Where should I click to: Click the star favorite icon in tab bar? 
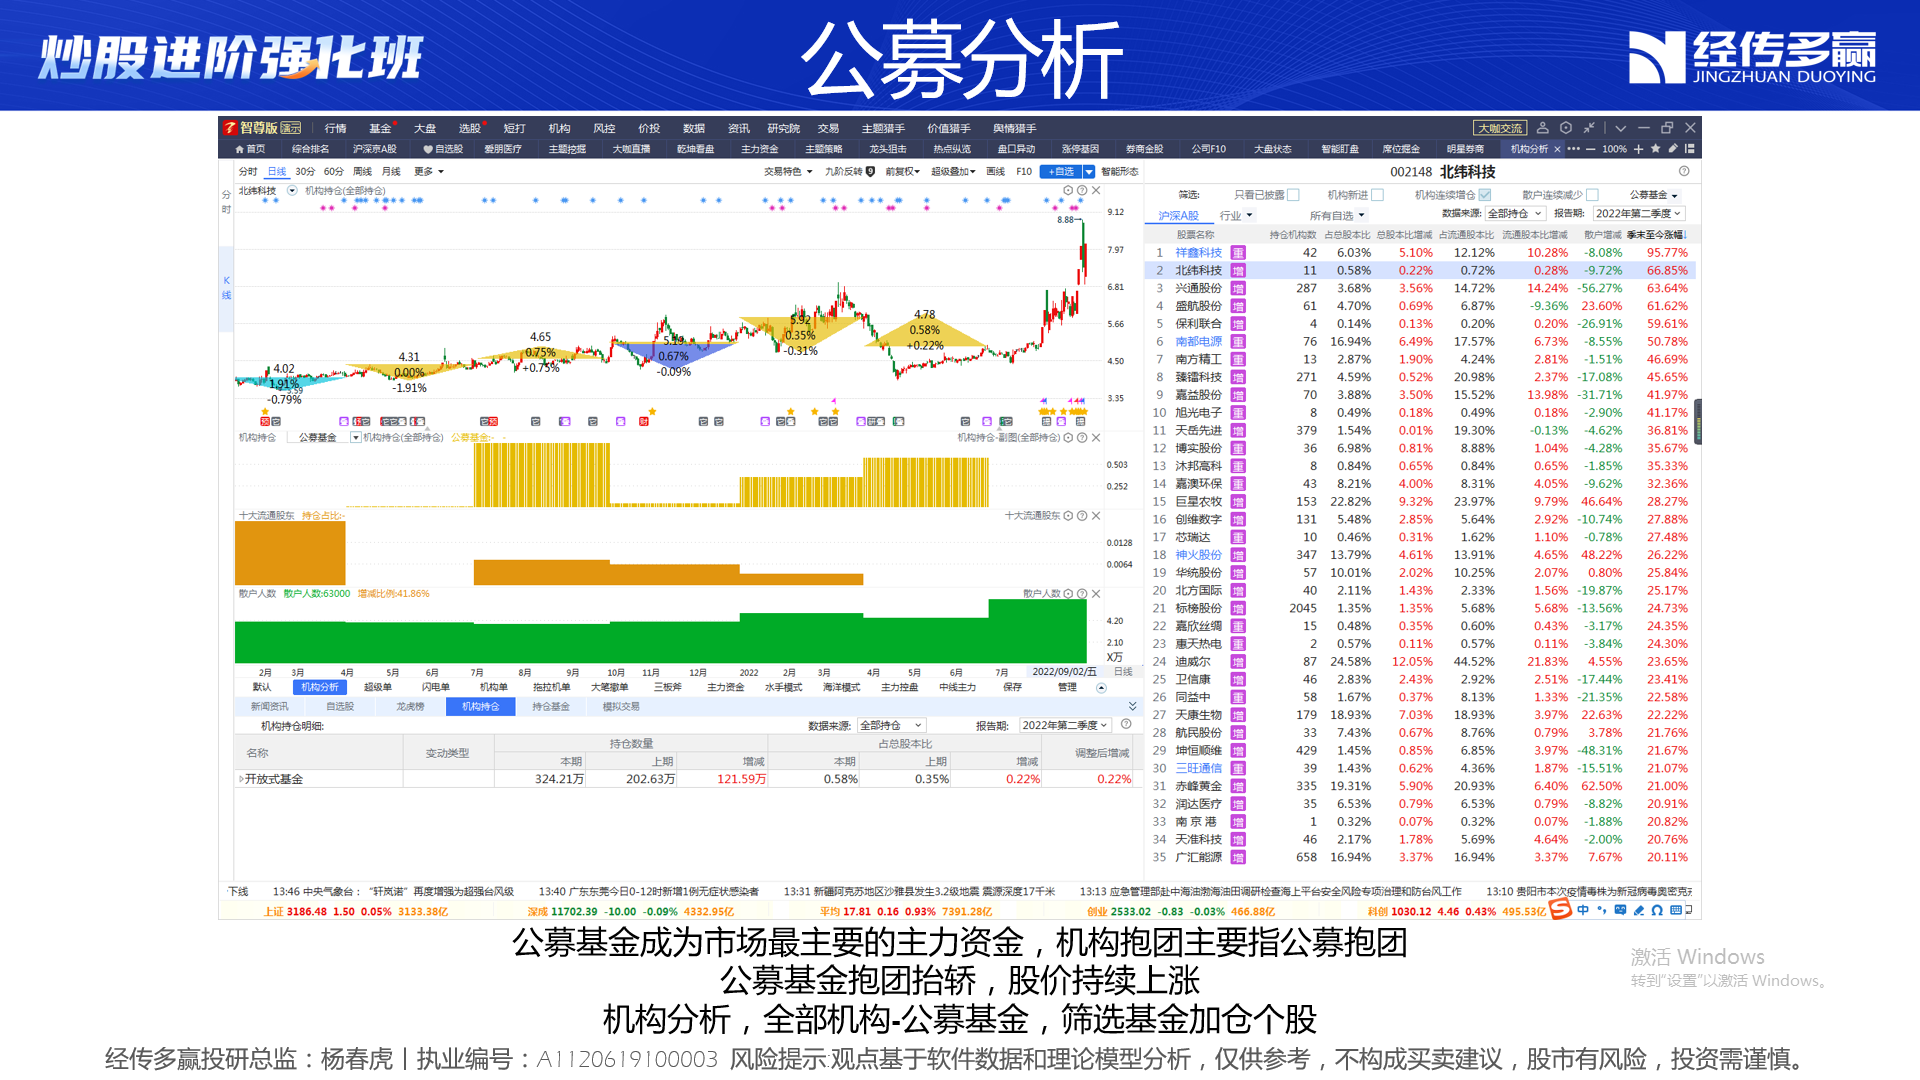(x=1656, y=149)
